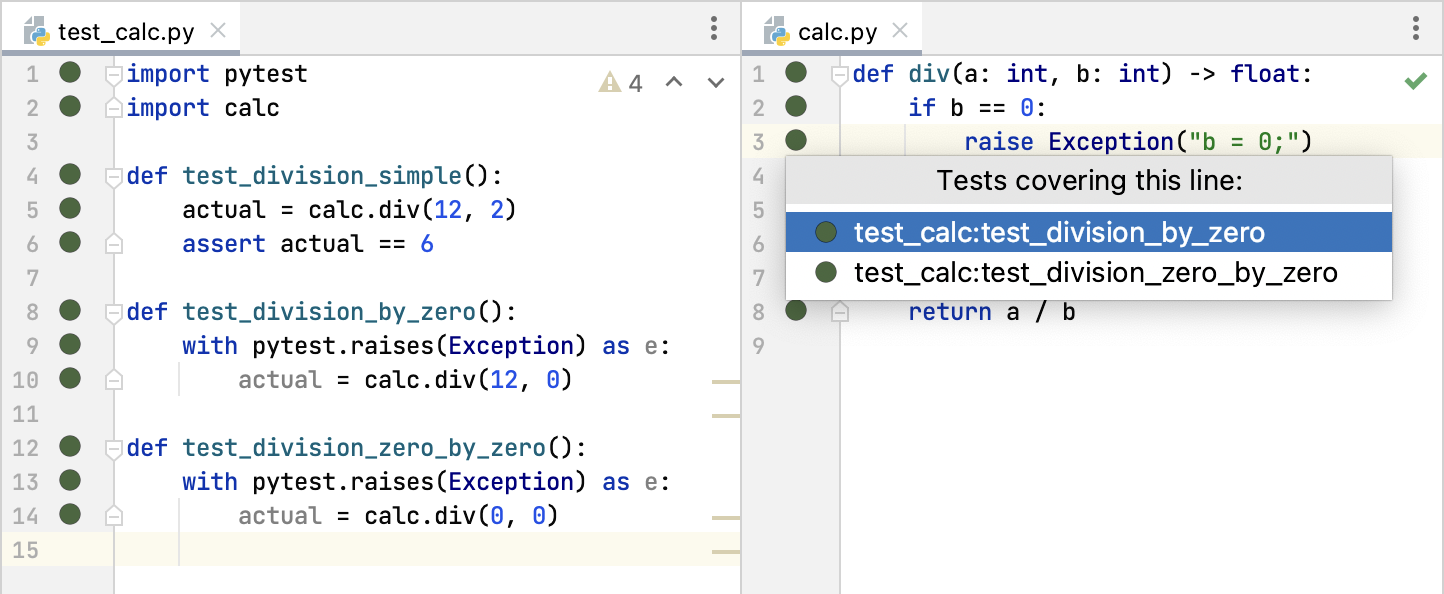Click warning stripe mark beside test_calc.py line 11
1444x594 pixels.
click(726, 415)
